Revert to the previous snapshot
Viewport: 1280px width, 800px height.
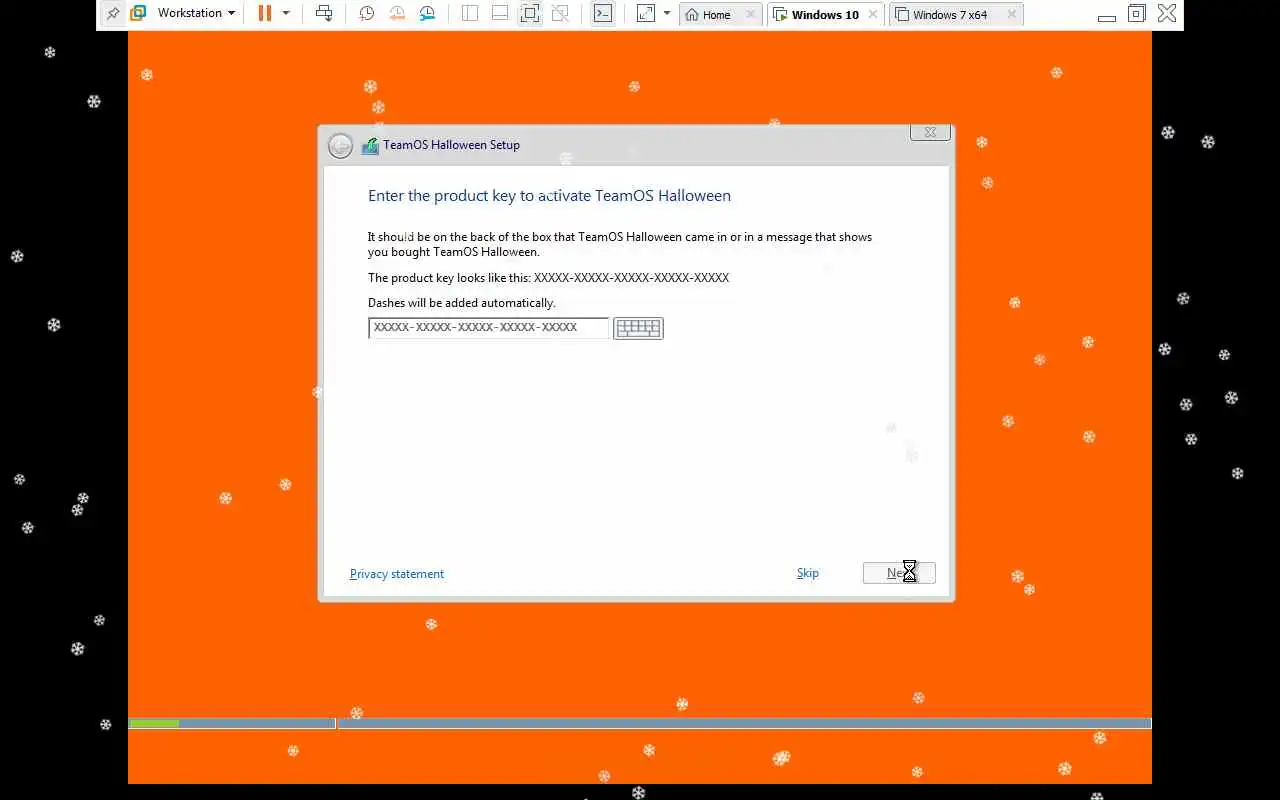397,14
